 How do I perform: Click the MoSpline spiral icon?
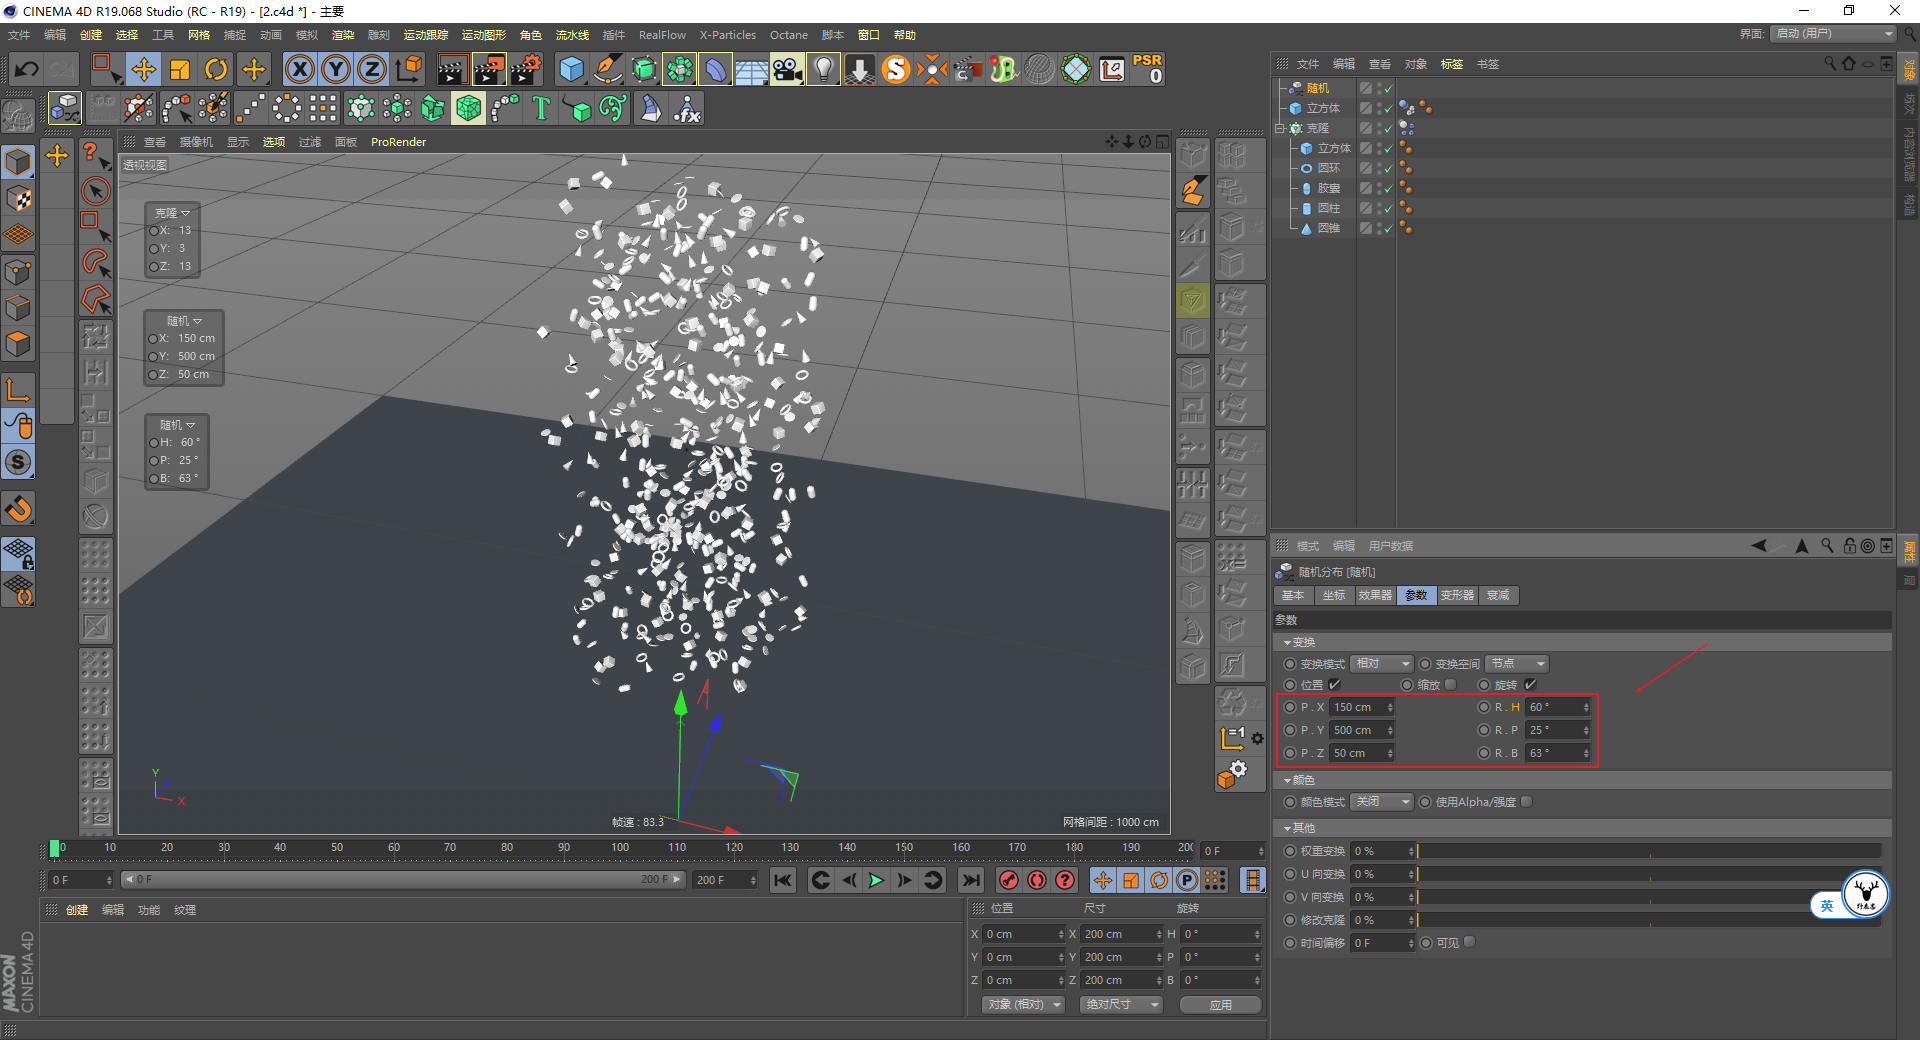[x=613, y=108]
